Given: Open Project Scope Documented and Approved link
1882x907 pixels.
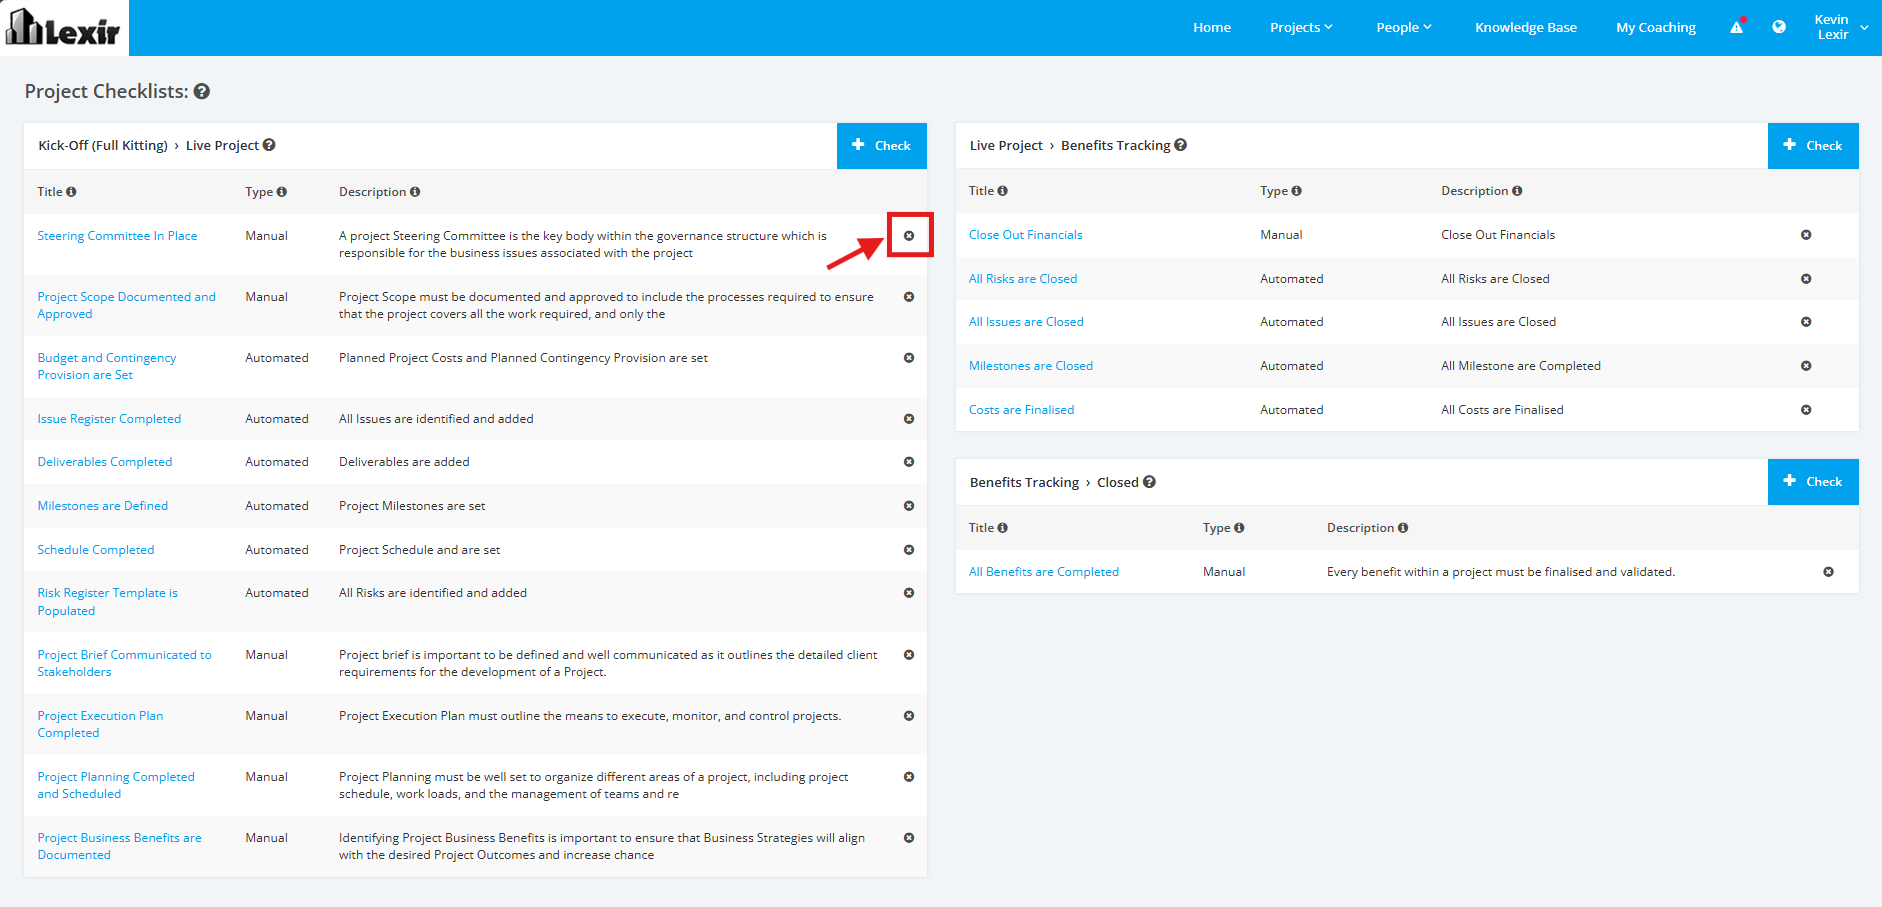Looking at the screenshot, I should point(126,305).
